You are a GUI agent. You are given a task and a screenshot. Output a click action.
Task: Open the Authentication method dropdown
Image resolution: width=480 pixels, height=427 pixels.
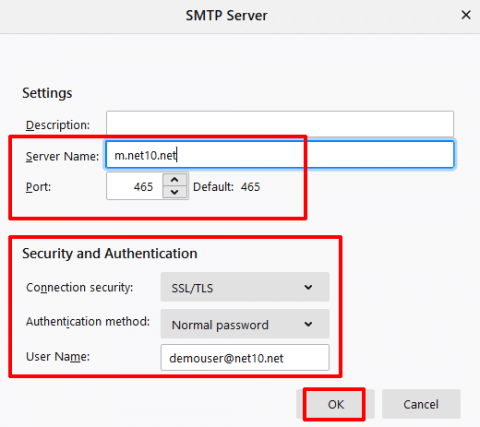(x=245, y=324)
